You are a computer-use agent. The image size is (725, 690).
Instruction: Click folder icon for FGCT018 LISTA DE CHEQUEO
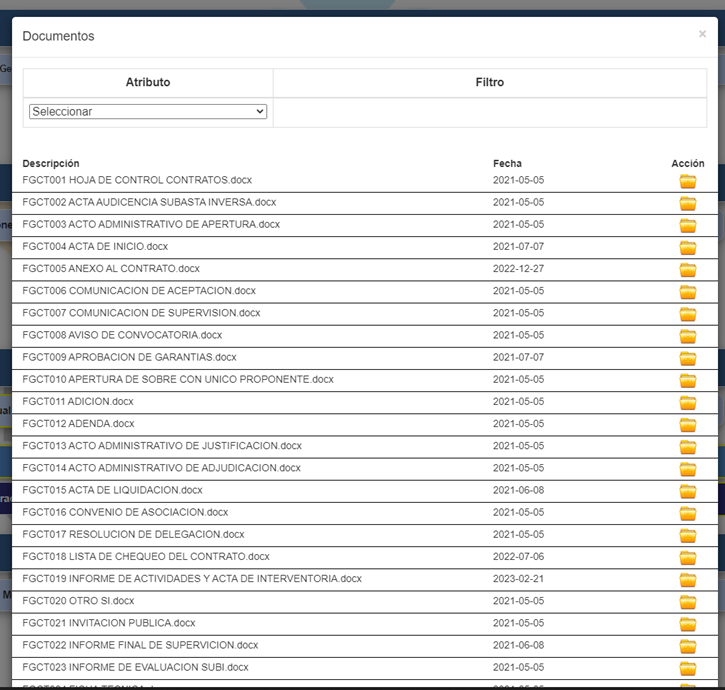687,557
